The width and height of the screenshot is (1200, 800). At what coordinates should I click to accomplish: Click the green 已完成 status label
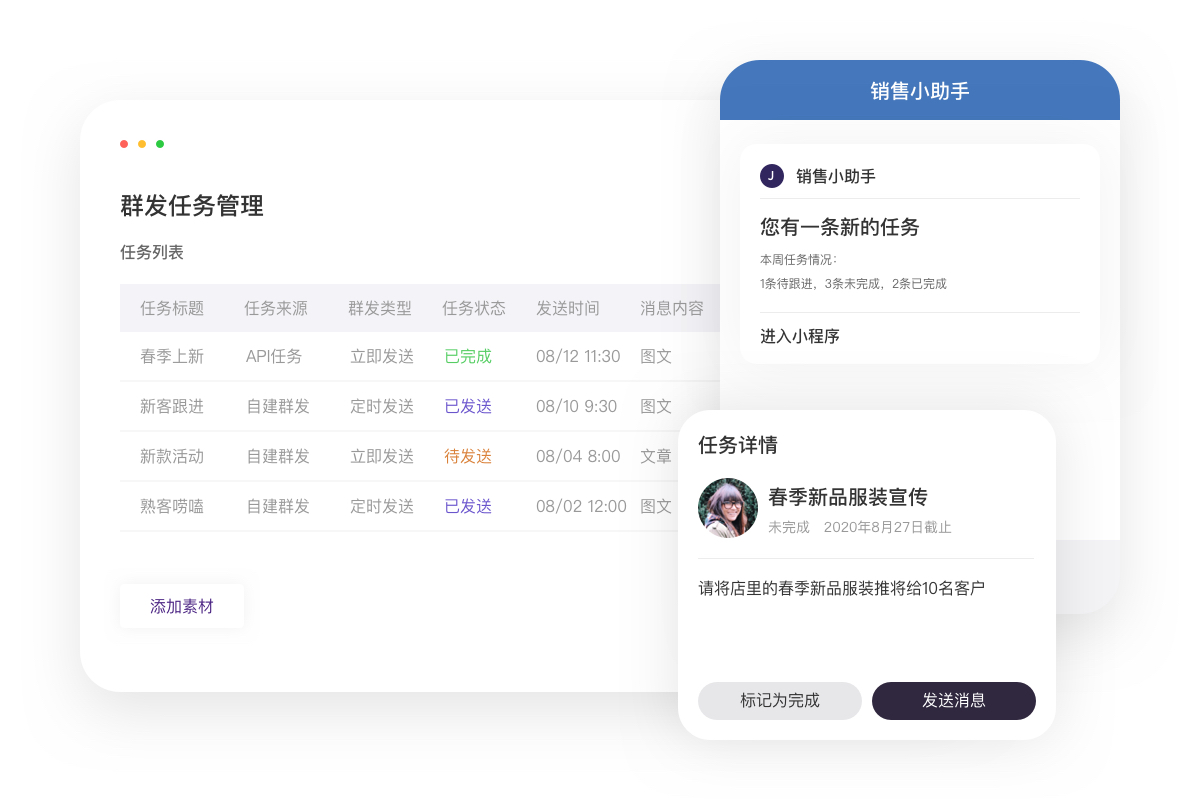[468, 356]
